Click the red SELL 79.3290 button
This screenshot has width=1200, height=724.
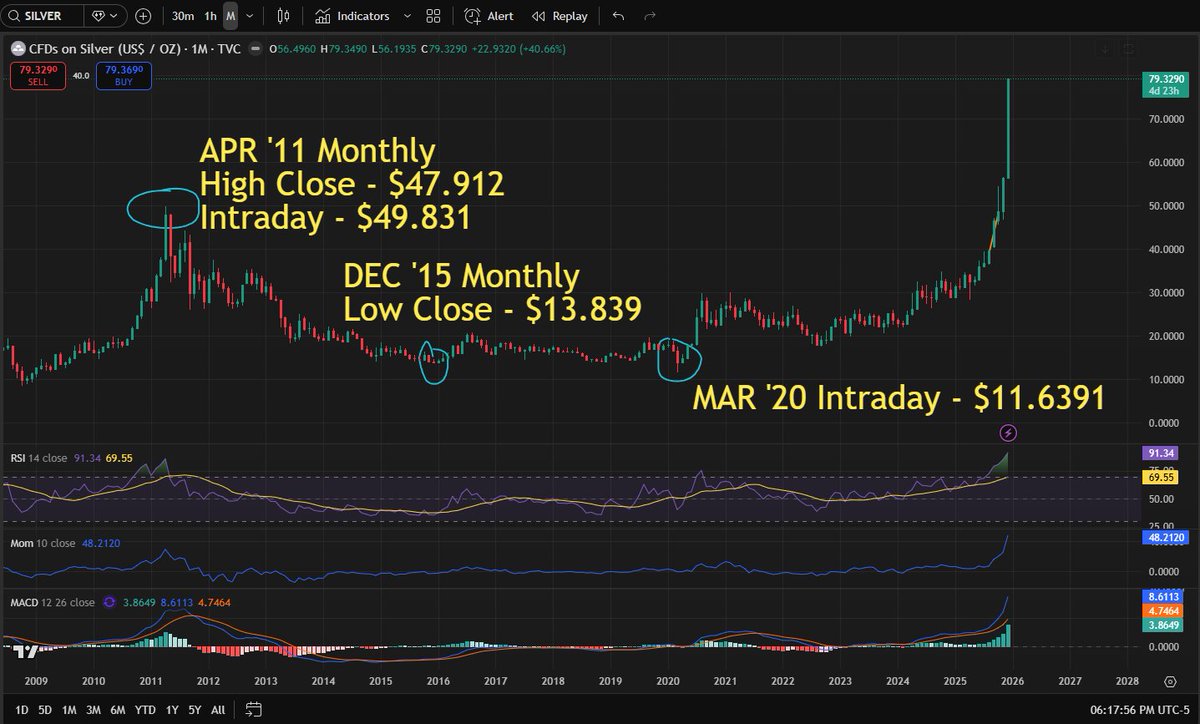[x=37, y=75]
